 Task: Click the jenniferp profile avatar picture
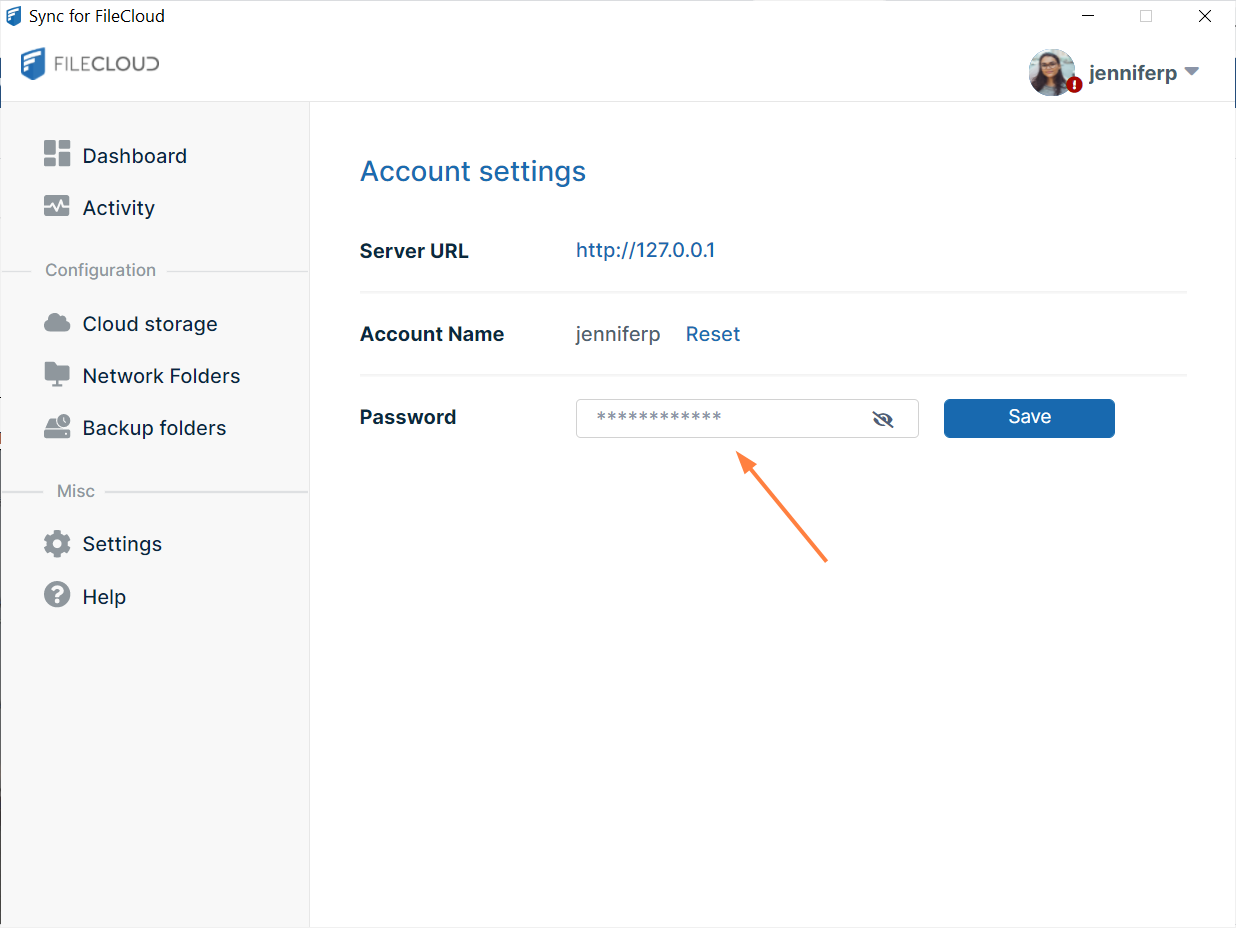[x=1051, y=71]
